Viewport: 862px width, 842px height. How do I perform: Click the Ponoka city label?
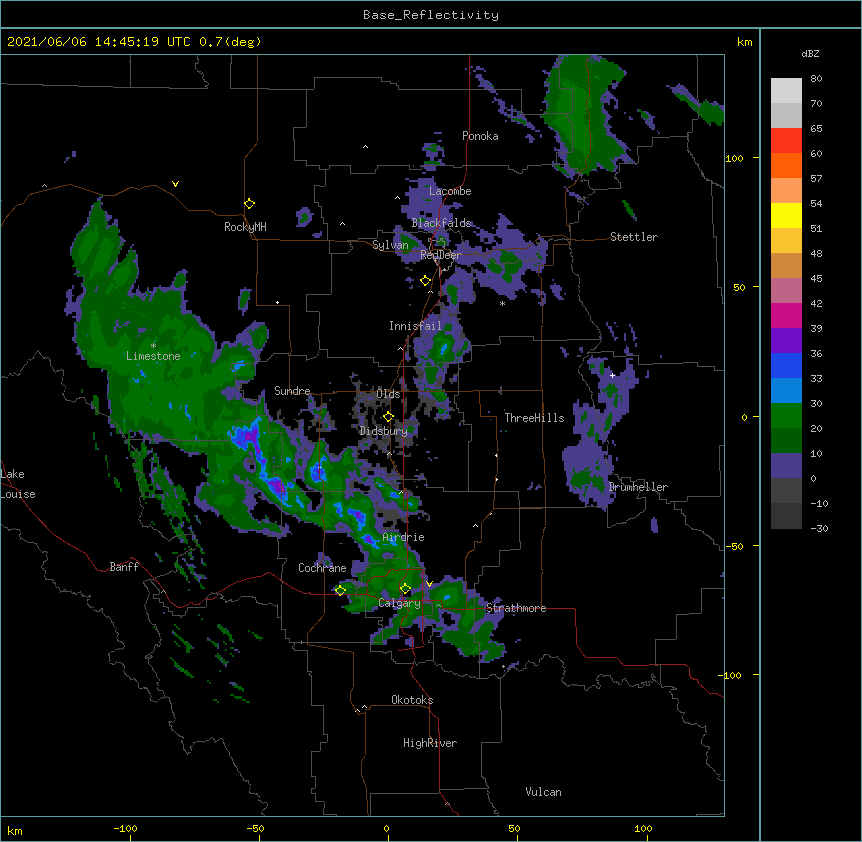pyautogui.click(x=480, y=136)
